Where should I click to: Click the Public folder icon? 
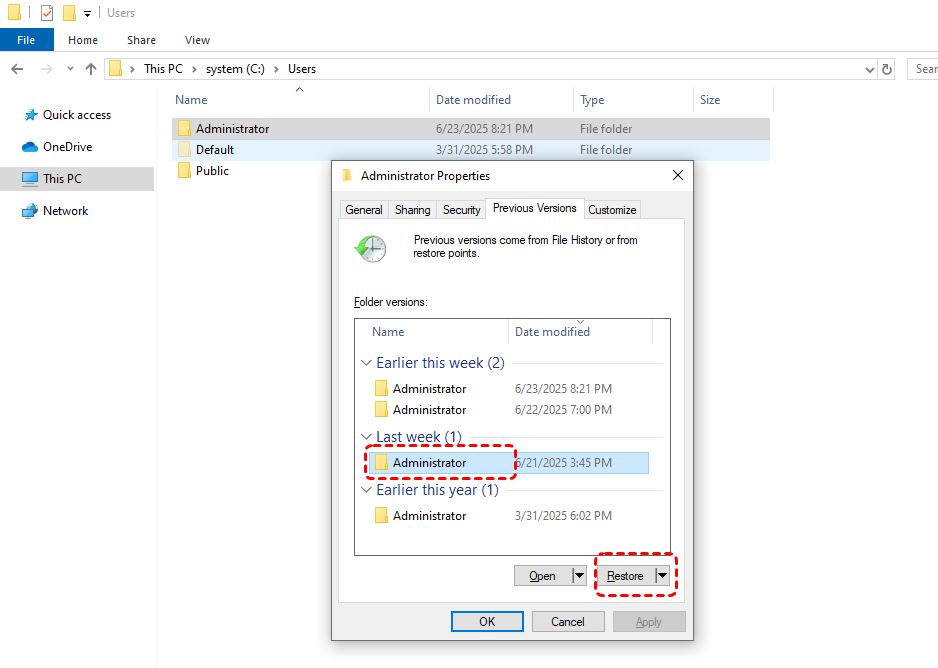(x=184, y=170)
